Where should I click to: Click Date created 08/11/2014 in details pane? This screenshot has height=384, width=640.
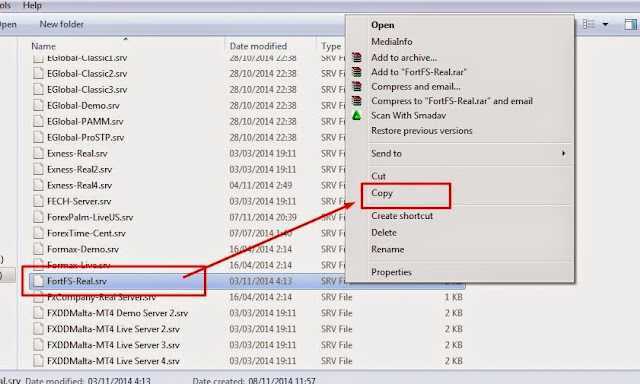click(x=253, y=380)
